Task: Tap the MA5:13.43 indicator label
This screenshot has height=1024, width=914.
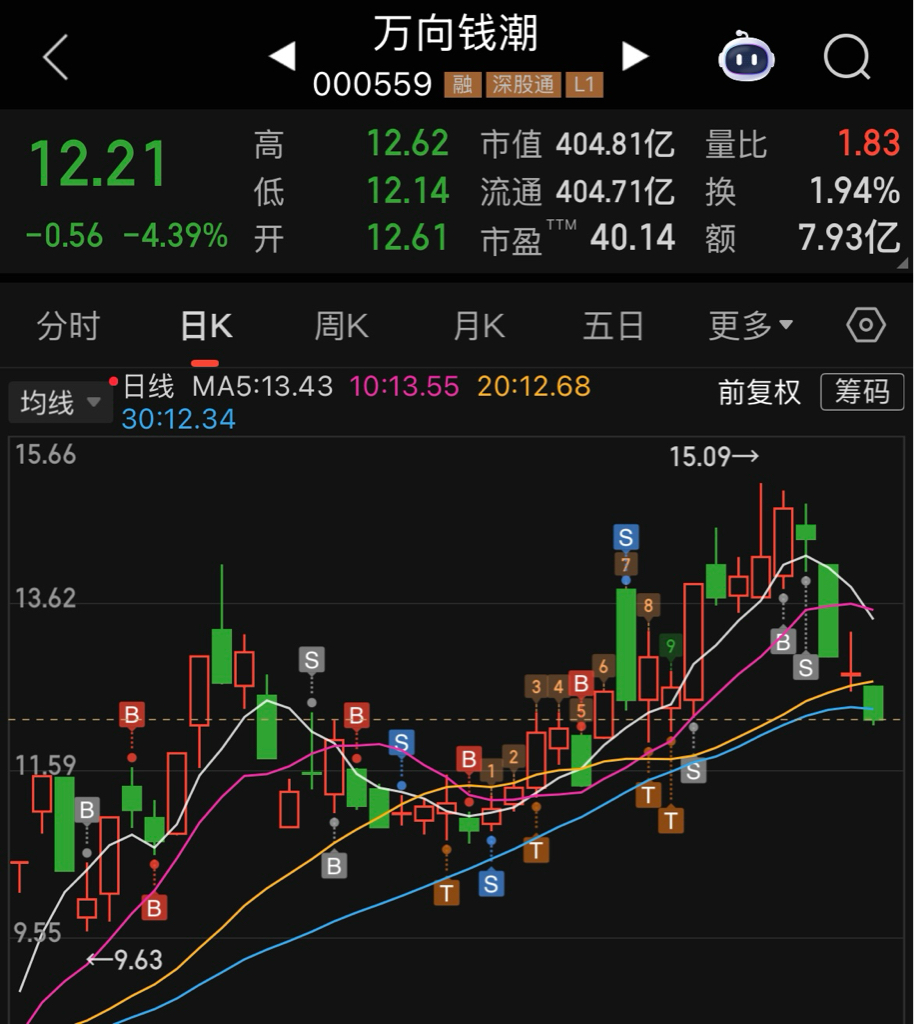Action: (x=262, y=386)
